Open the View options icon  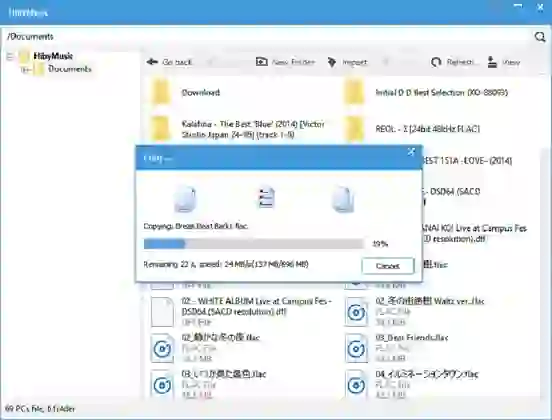492,62
